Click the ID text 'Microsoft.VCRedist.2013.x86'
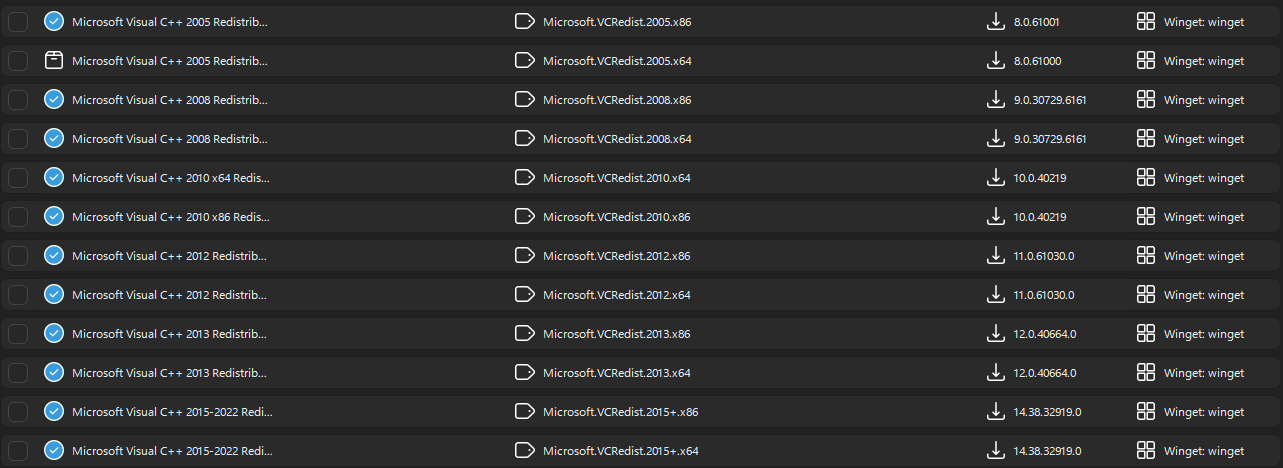The width and height of the screenshot is (1283, 468). 617,334
